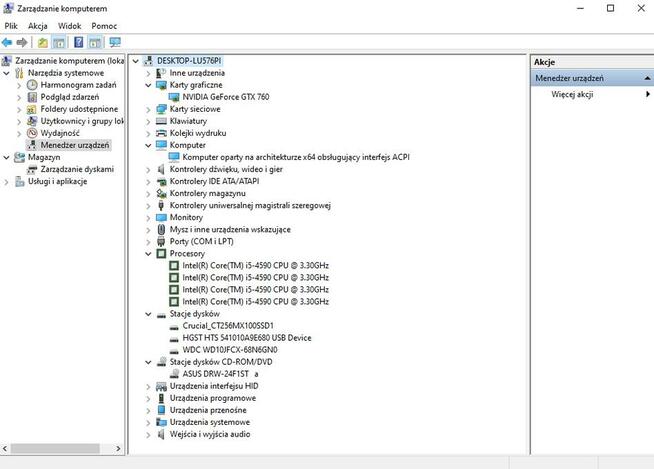
Task: Select Komputer oparty na architekturze x64 entry
Action: coord(296,157)
